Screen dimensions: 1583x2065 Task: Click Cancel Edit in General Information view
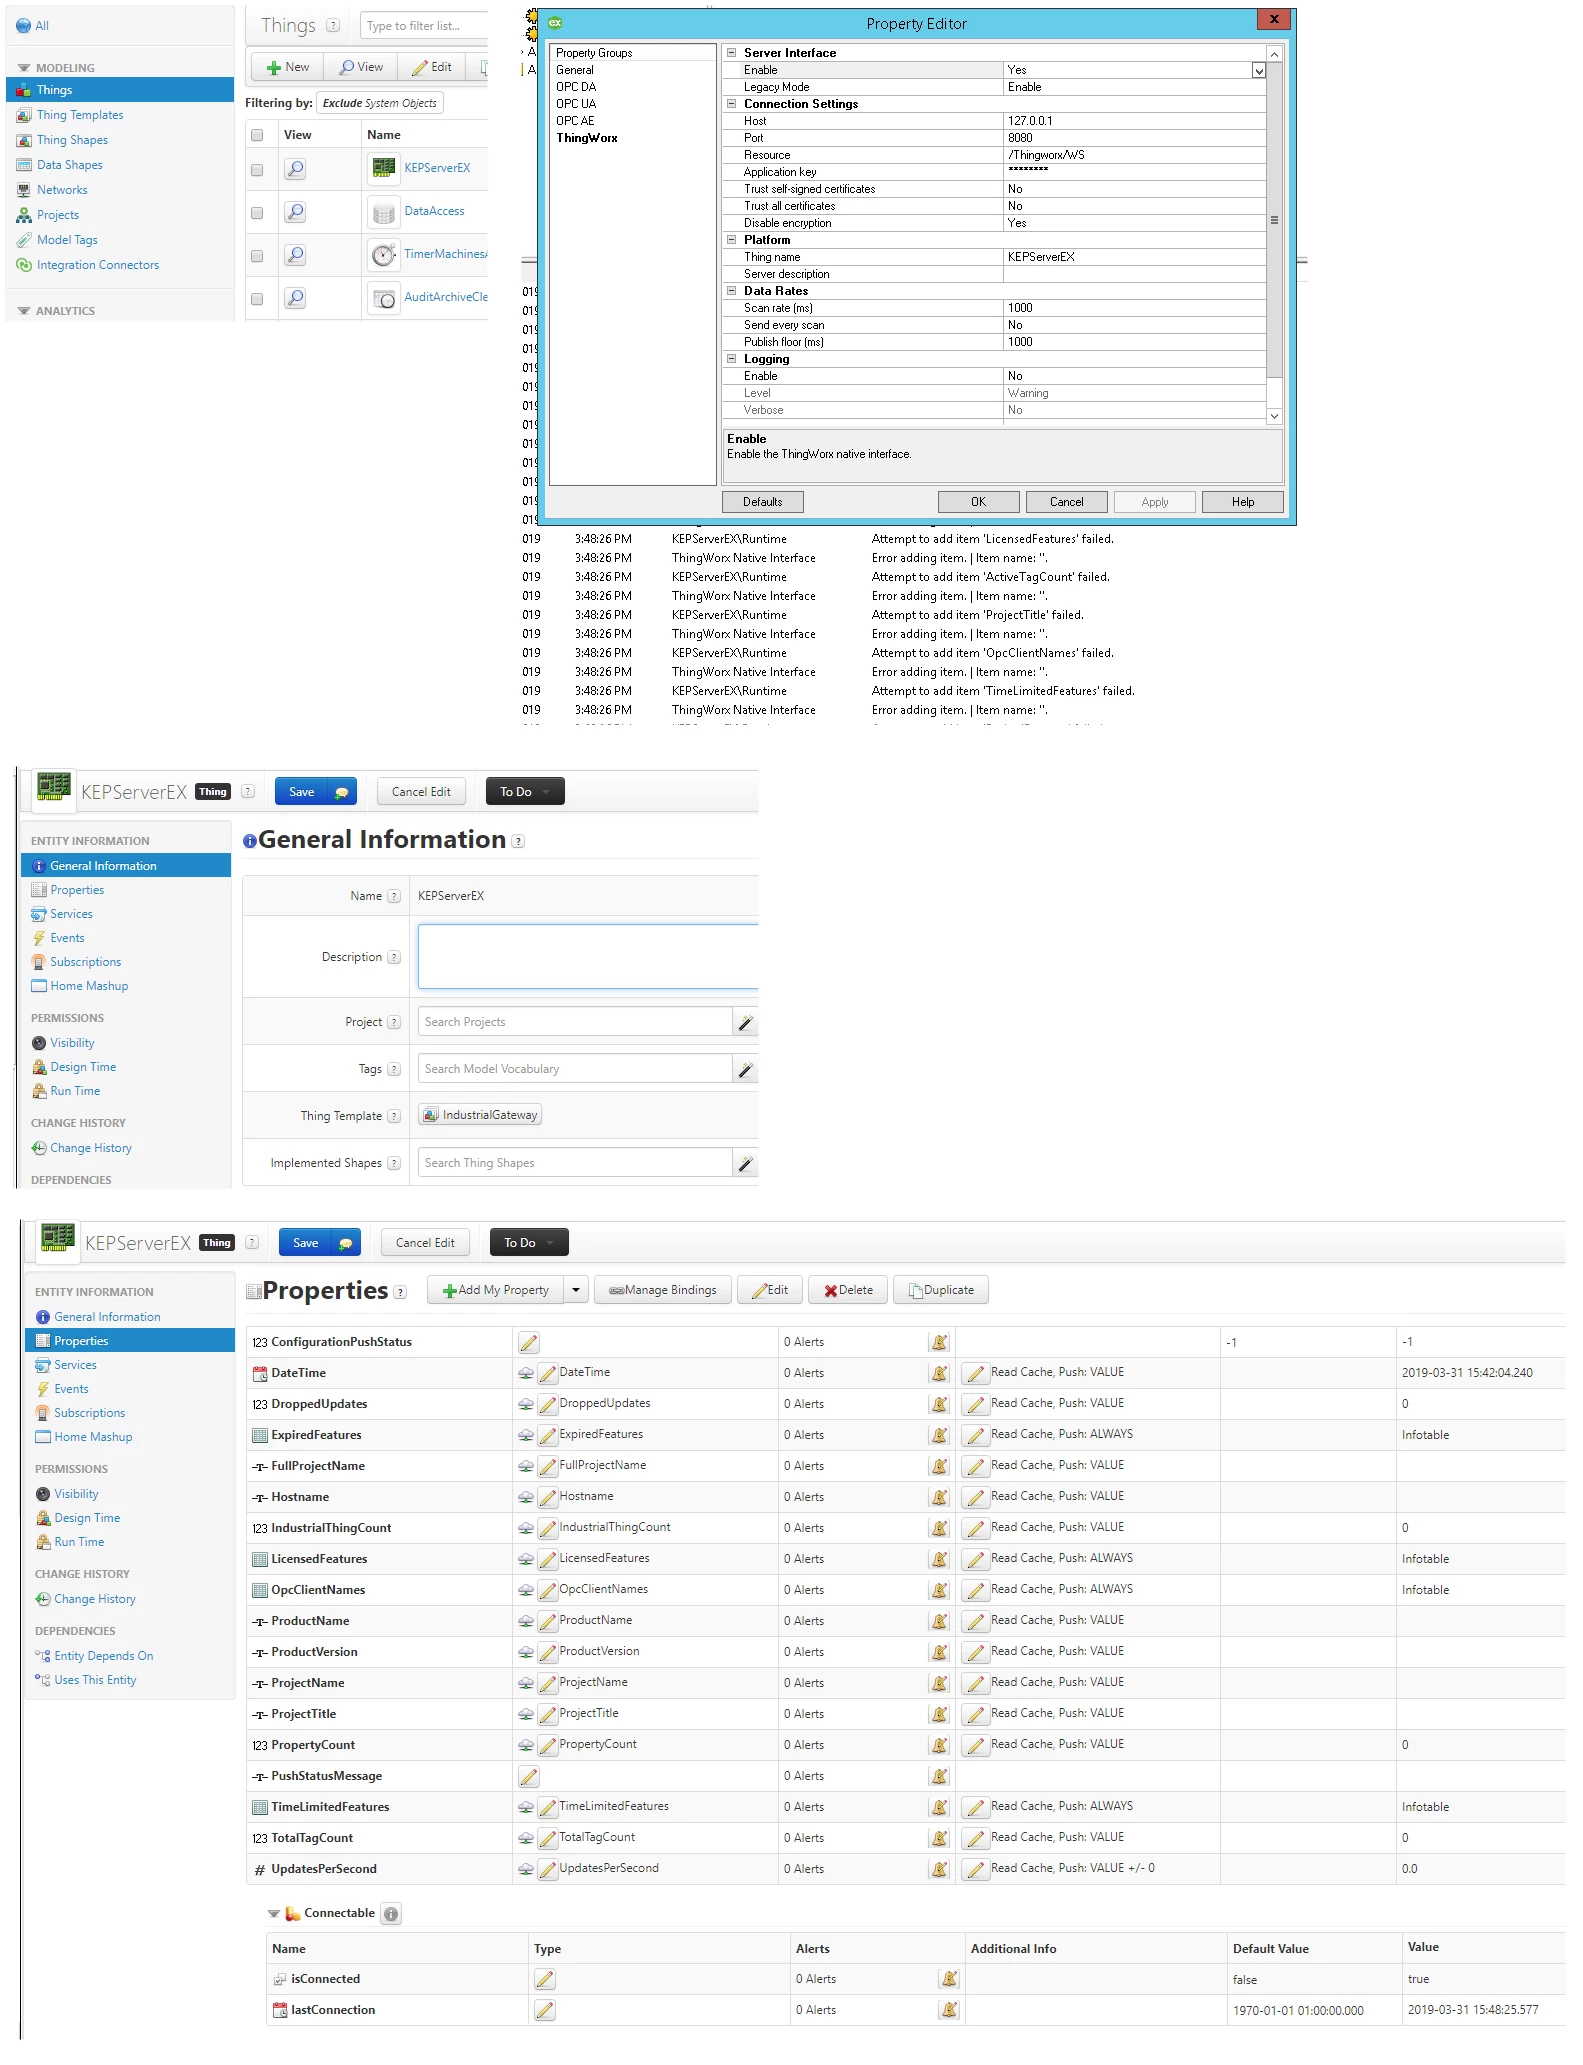coord(421,792)
